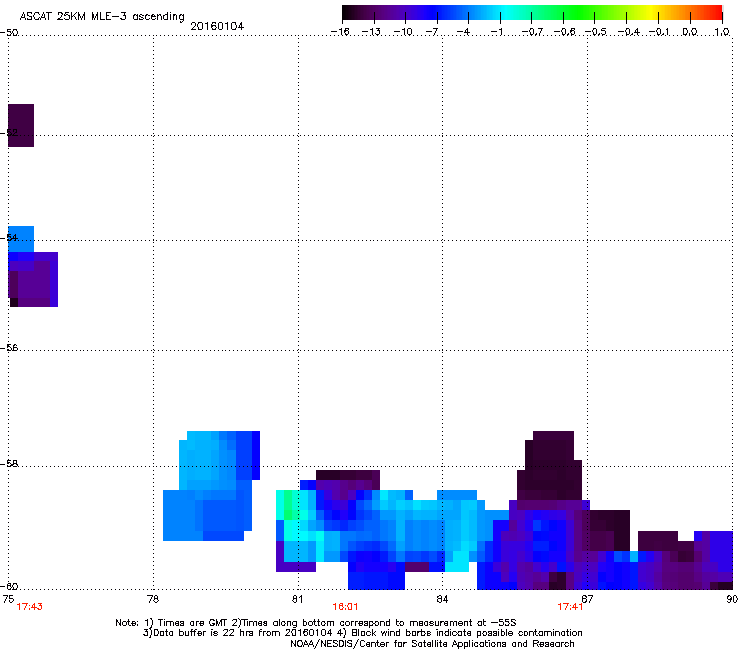Click the colorbar label -16
740x650 pixels.
pos(340,32)
